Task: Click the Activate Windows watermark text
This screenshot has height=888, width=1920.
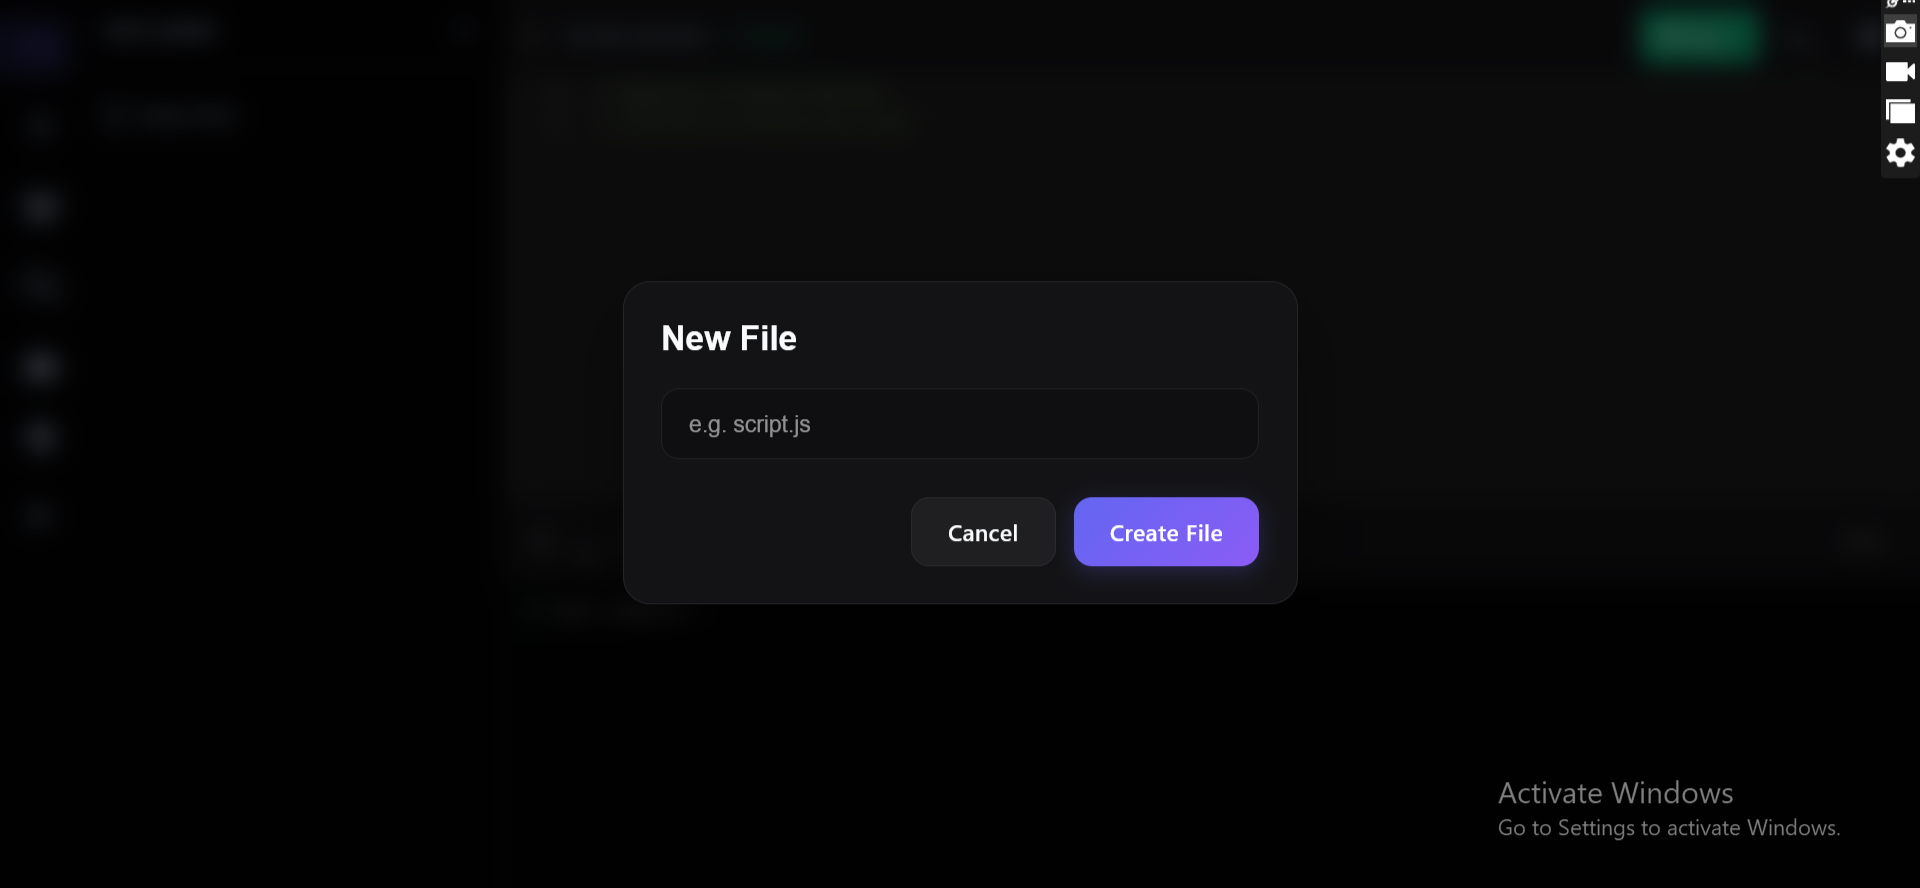Action: [1615, 793]
